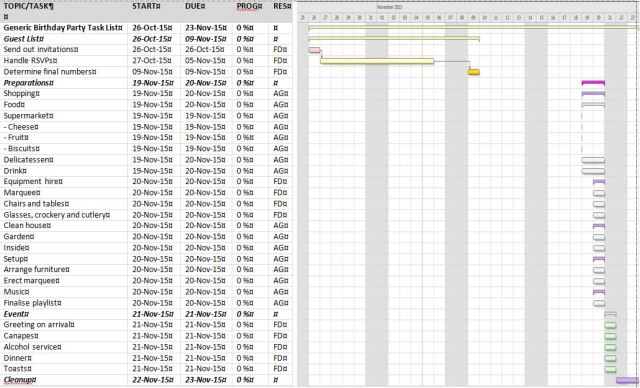Click the gold Gantt bar for Determine final numbers
This screenshot has height=388, width=640.
[474, 72]
